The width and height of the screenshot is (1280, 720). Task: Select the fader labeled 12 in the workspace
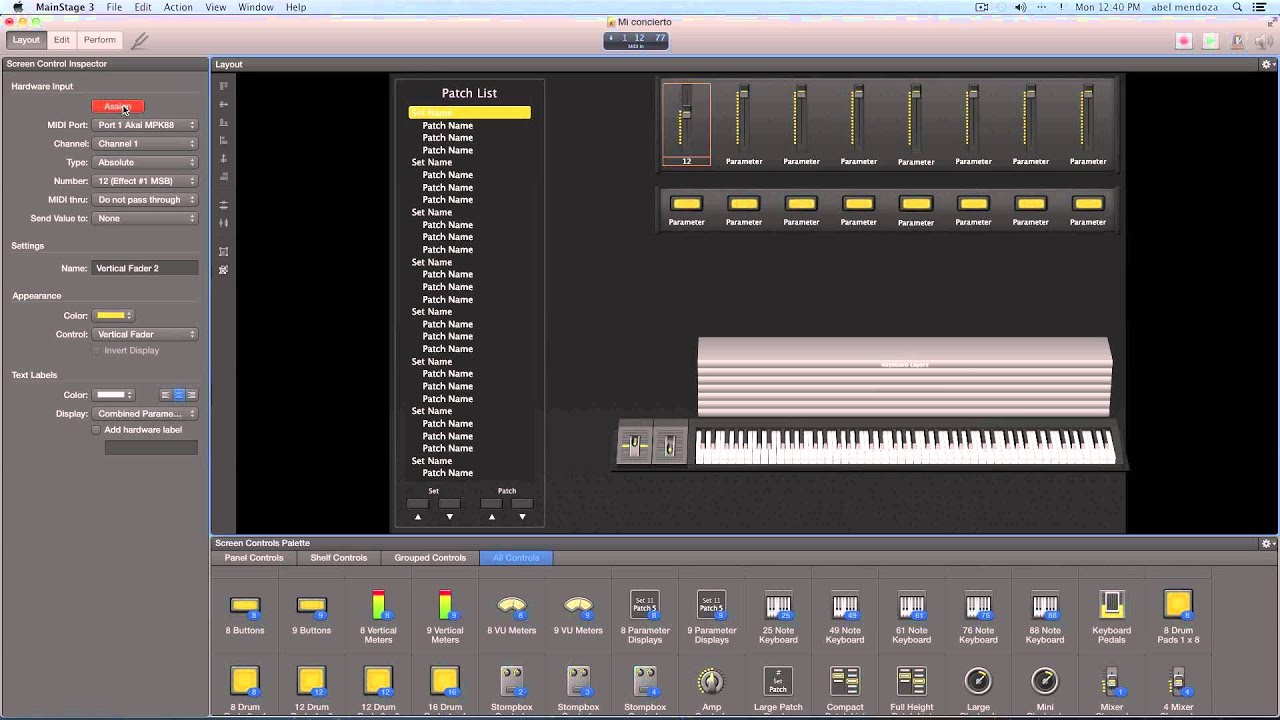click(686, 124)
